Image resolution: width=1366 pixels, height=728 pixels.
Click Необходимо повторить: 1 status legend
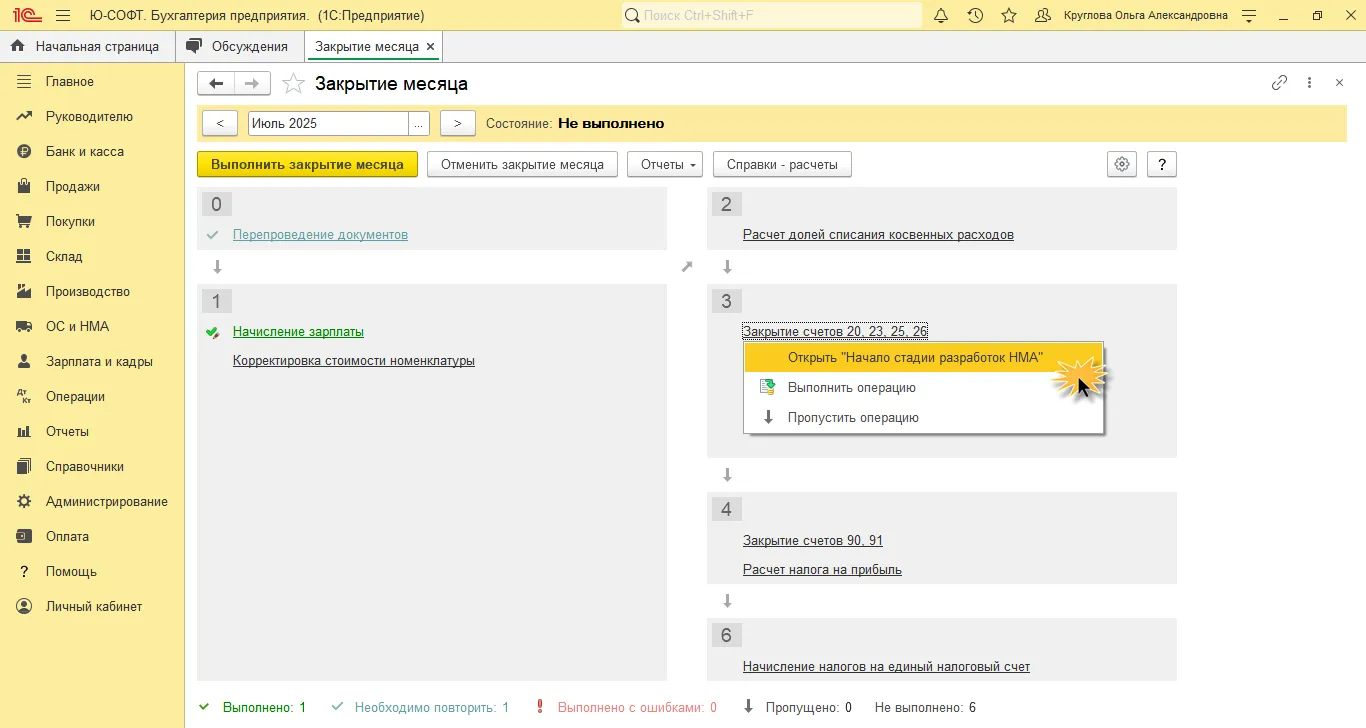point(420,708)
